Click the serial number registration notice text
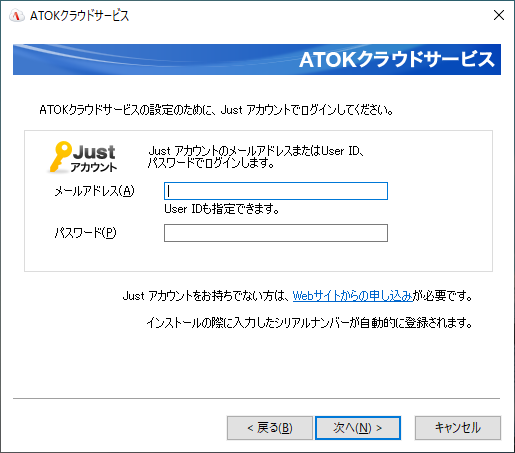This screenshot has width=515, height=453. tap(310, 323)
